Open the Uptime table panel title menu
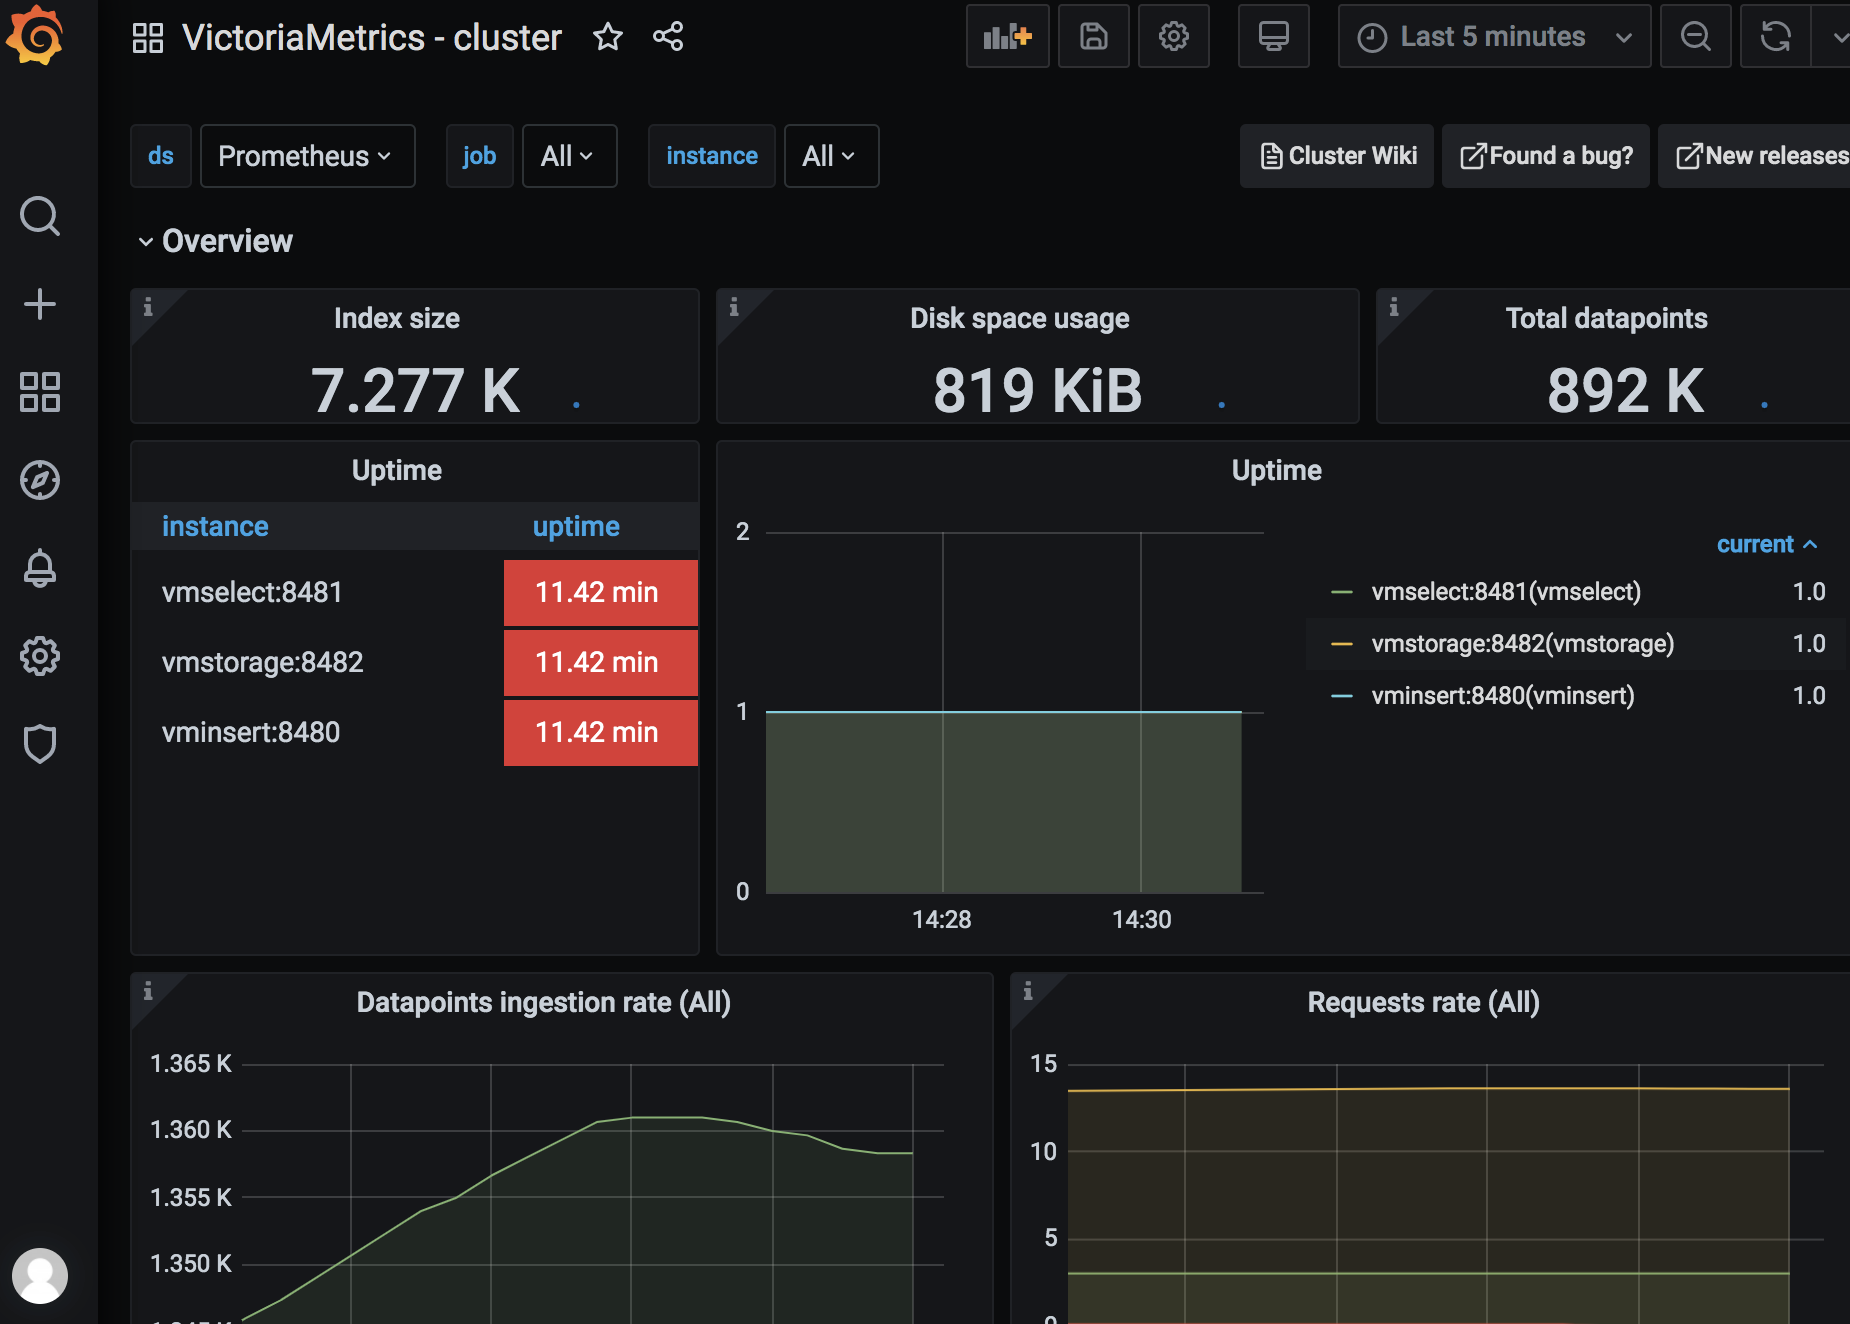 (x=397, y=470)
